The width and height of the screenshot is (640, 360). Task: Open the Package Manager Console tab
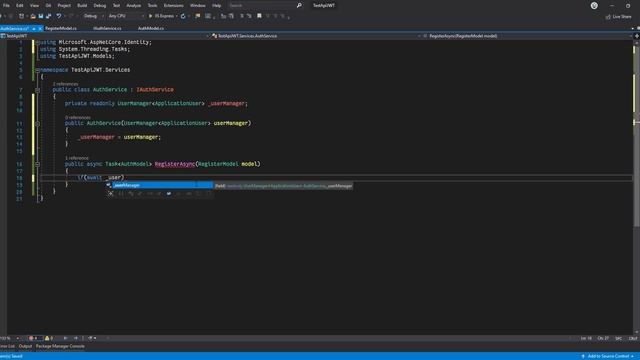click(x=60, y=346)
